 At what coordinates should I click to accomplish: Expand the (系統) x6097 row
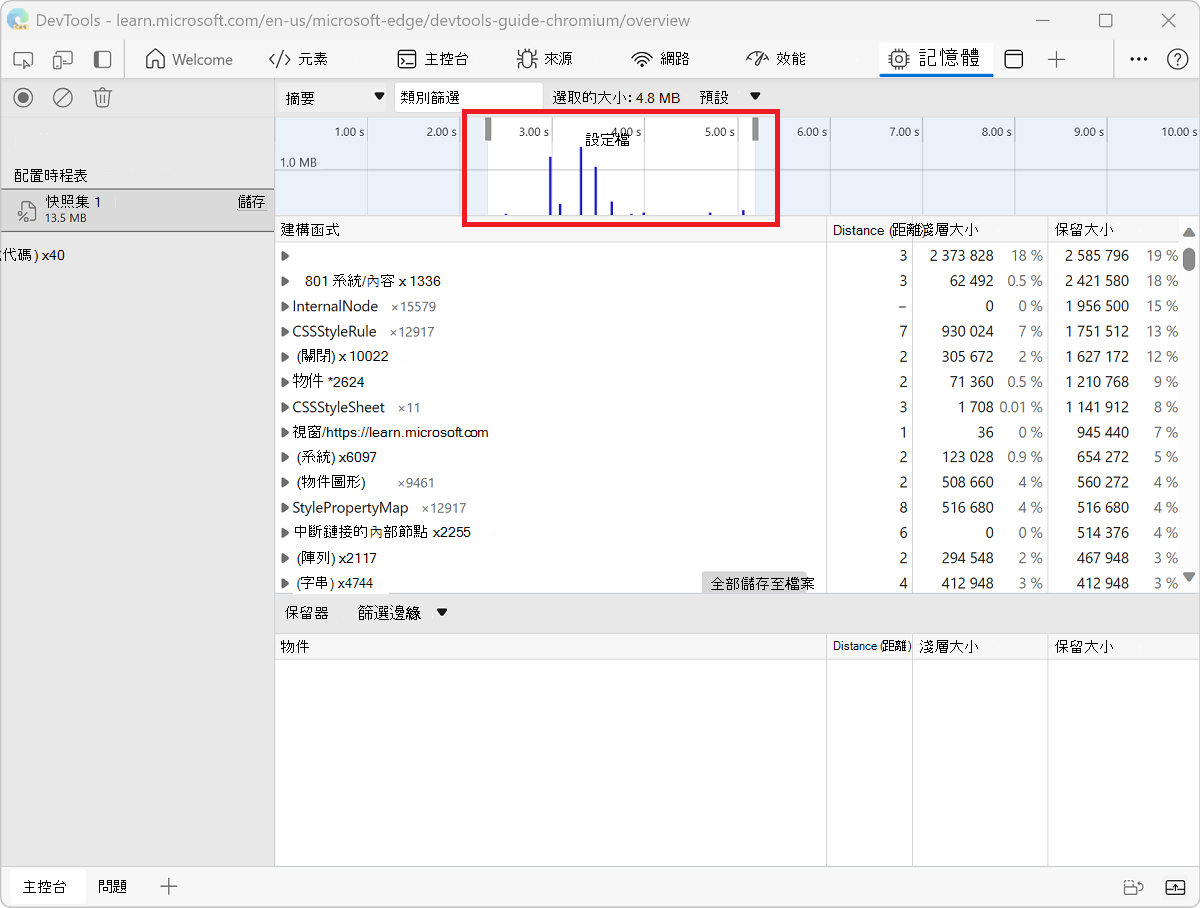click(285, 457)
